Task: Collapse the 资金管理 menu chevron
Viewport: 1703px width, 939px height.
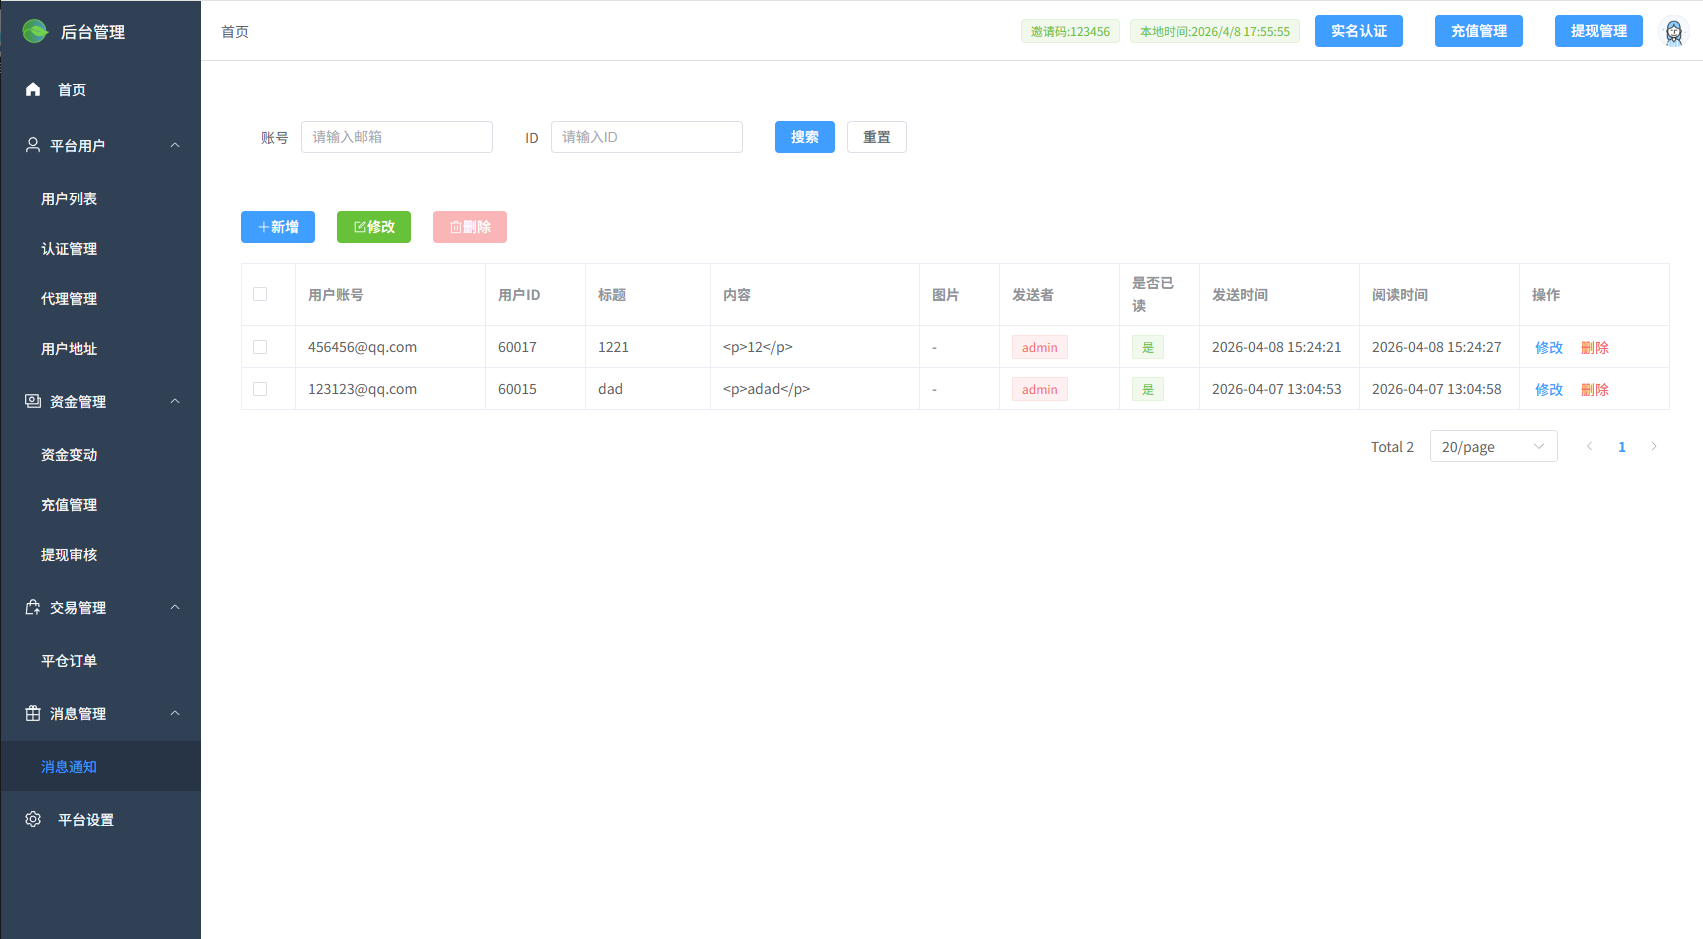Action: coord(175,401)
